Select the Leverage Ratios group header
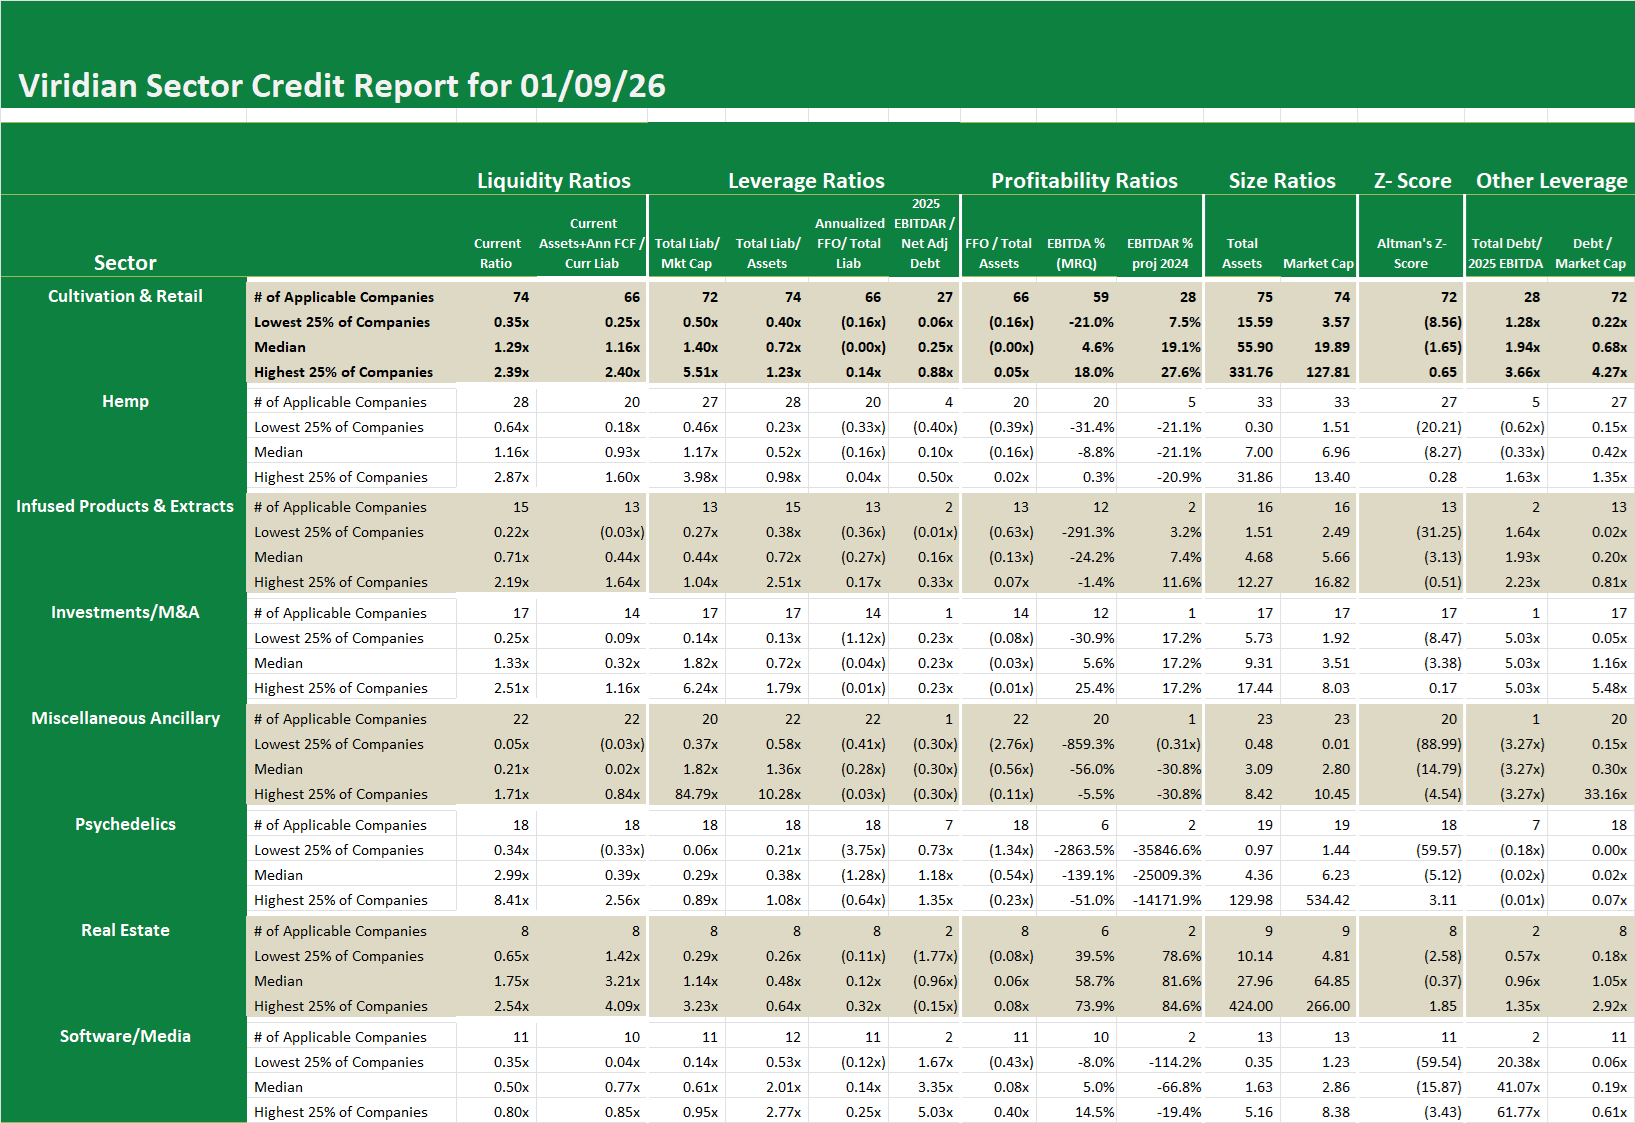Screen dimensions: 1635x1123 coord(806,181)
